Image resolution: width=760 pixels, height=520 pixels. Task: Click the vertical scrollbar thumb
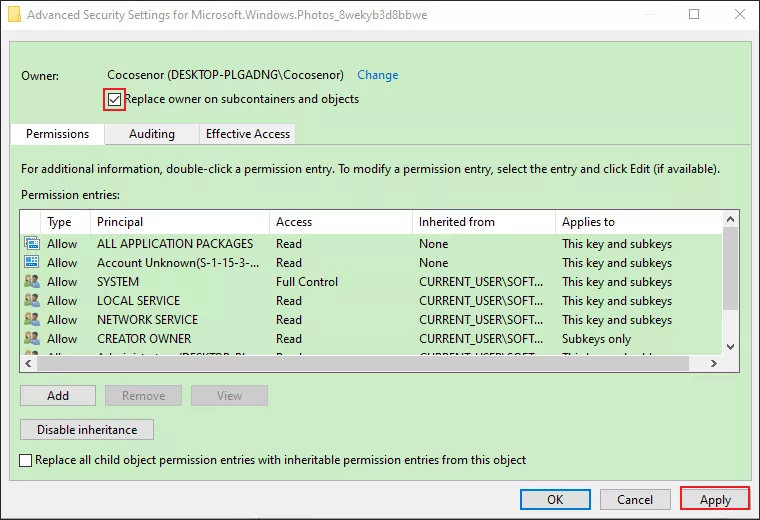730,268
